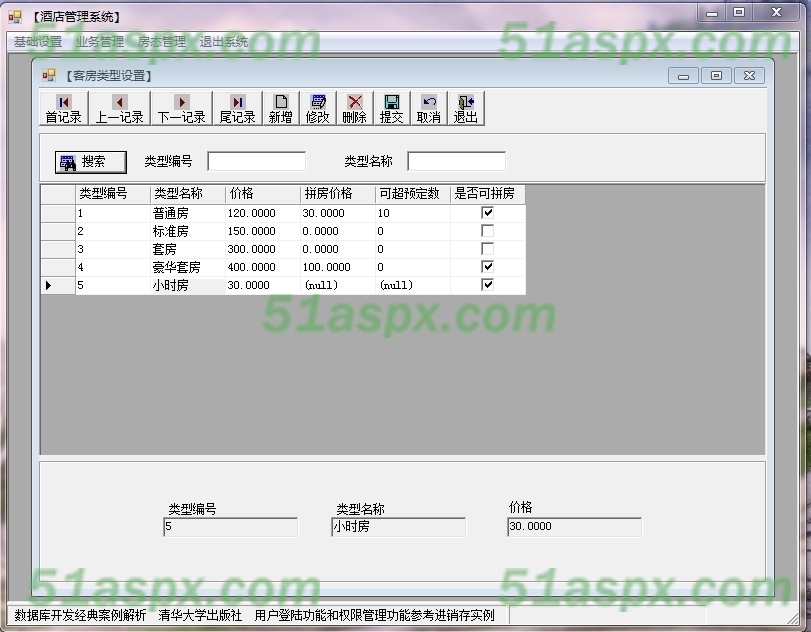
Task: Edit the record with 修改
Action: [318, 108]
